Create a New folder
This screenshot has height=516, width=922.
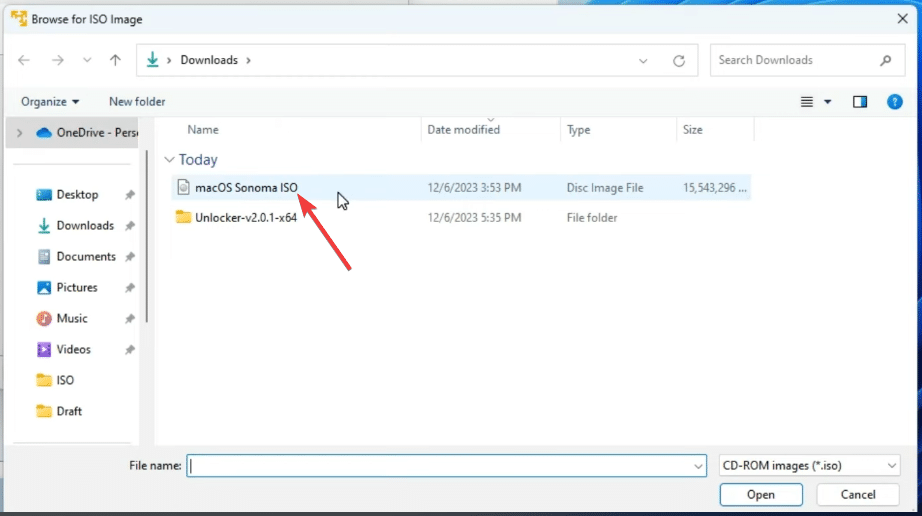click(x=137, y=102)
